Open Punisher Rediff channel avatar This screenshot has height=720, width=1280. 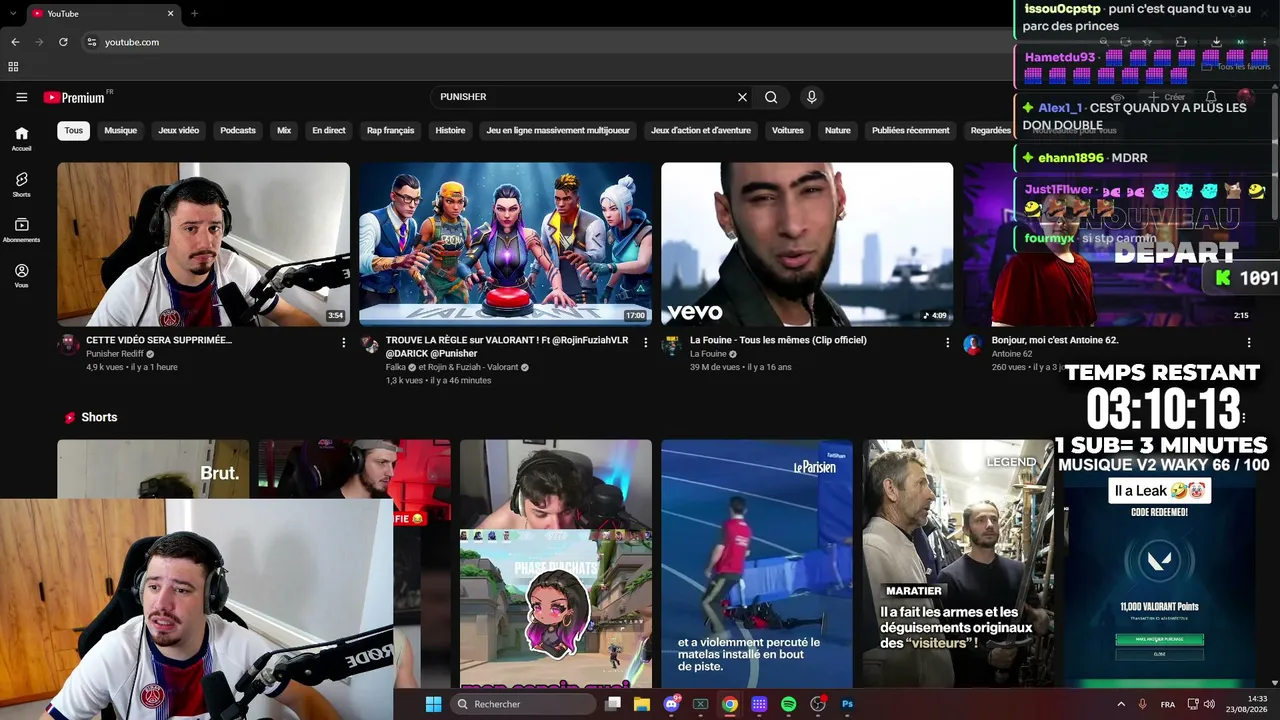point(68,345)
